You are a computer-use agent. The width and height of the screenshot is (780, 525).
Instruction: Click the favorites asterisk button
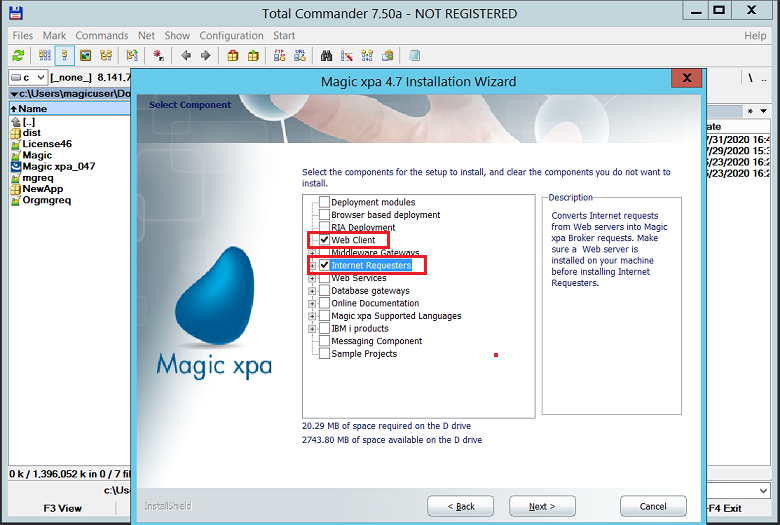(750, 111)
